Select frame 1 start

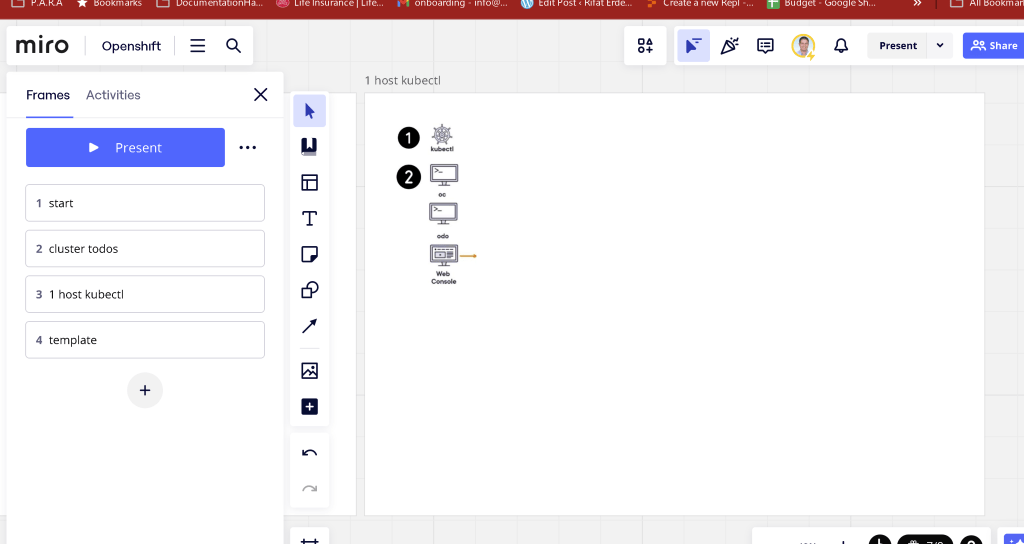145,203
